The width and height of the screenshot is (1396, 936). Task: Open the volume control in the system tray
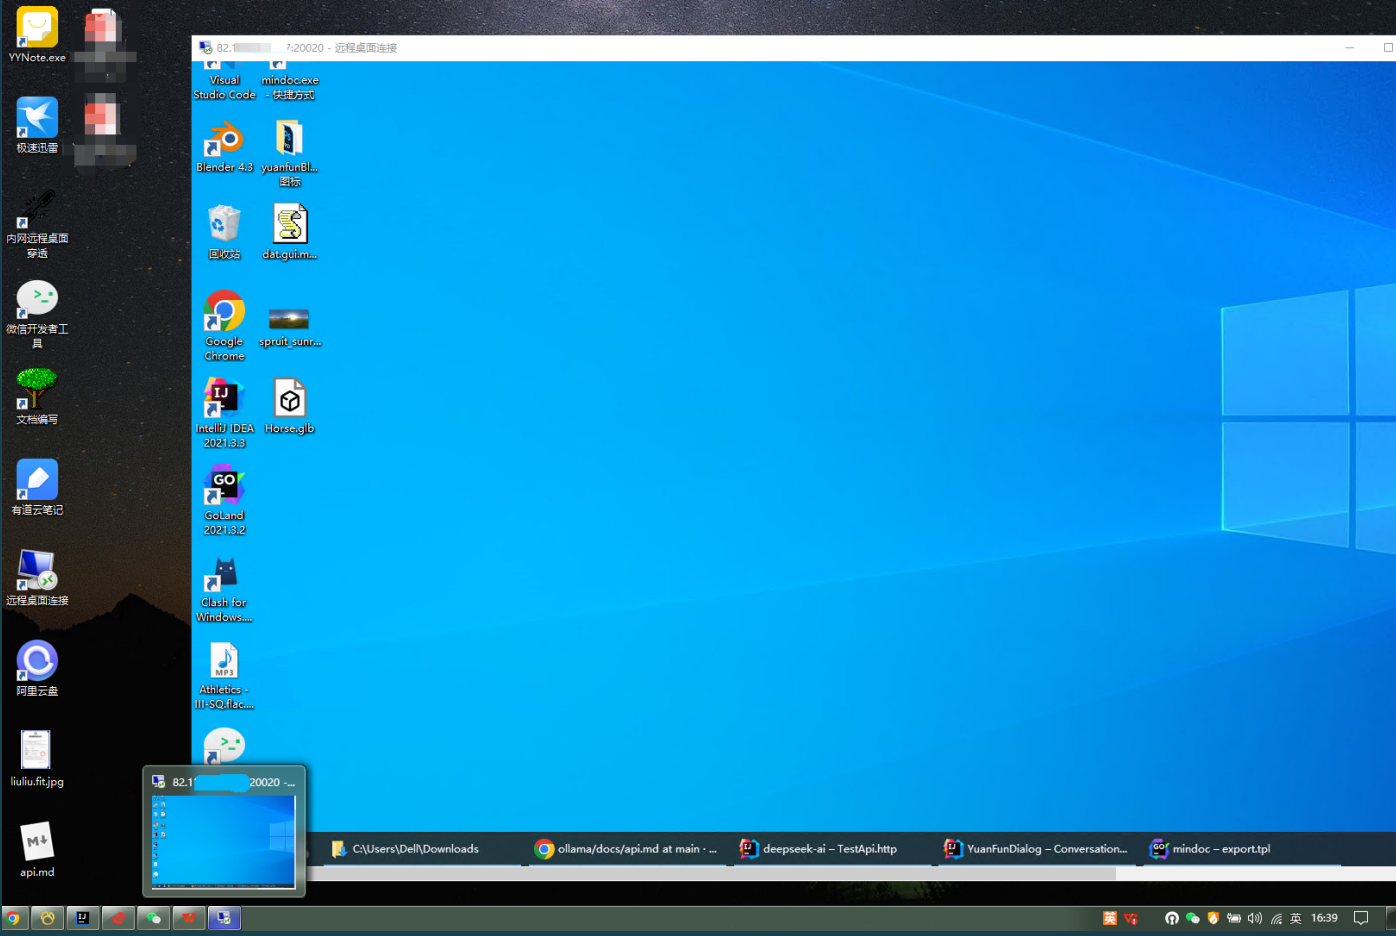1255,918
